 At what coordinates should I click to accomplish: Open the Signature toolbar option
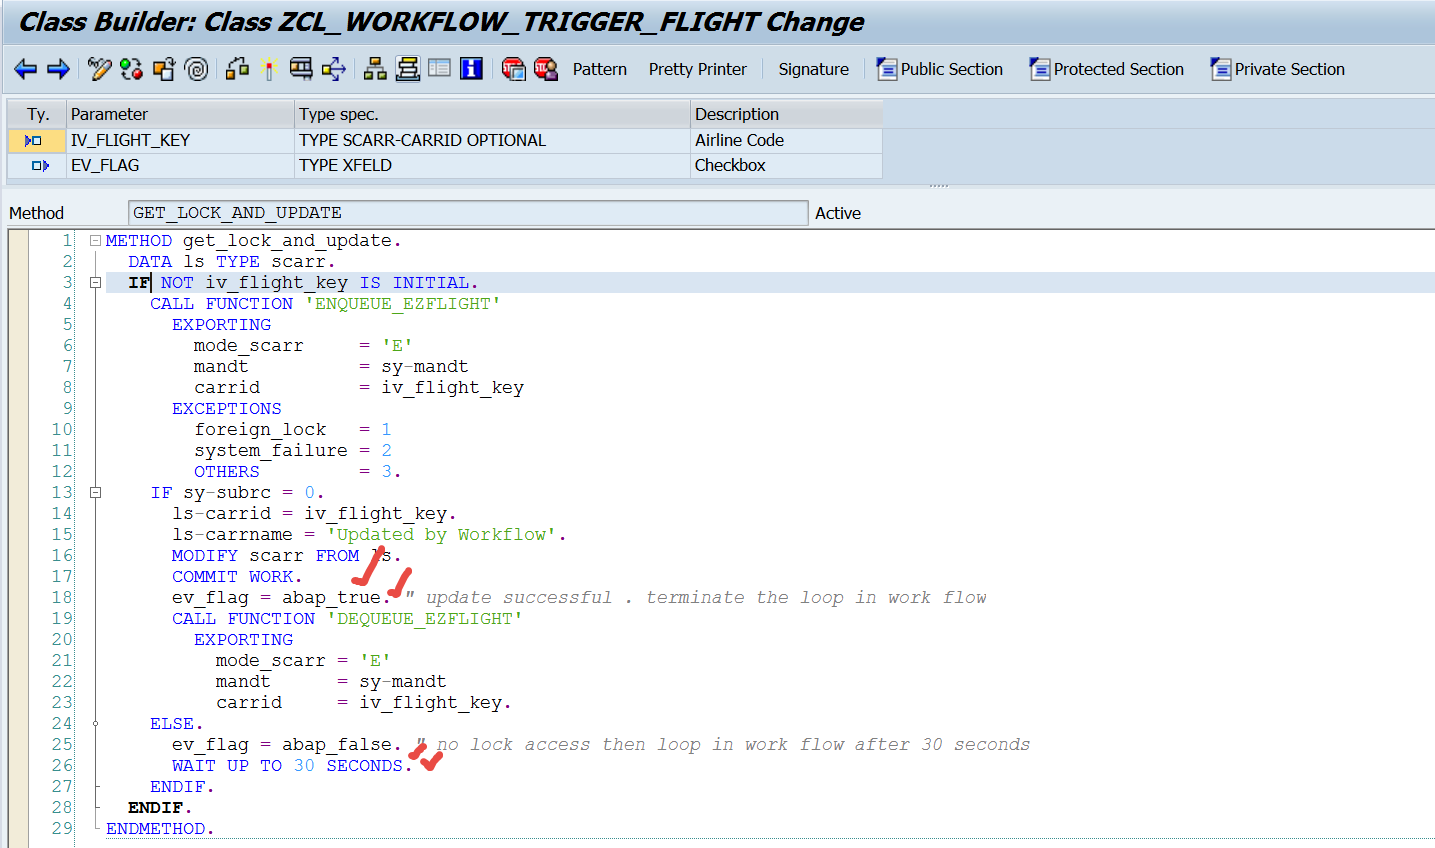tap(813, 69)
